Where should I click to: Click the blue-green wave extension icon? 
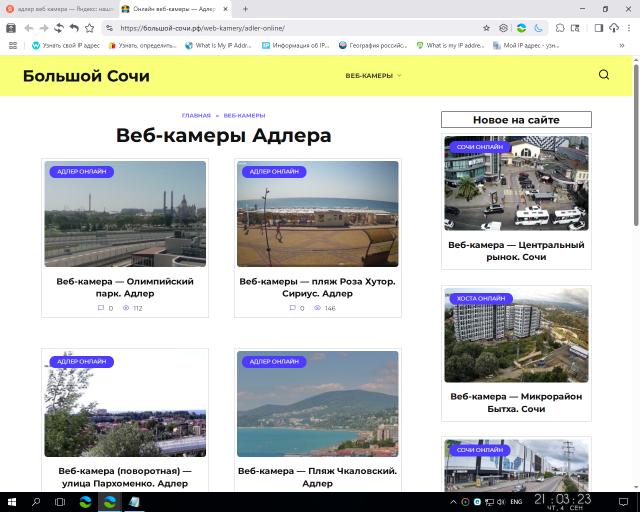pos(521,28)
